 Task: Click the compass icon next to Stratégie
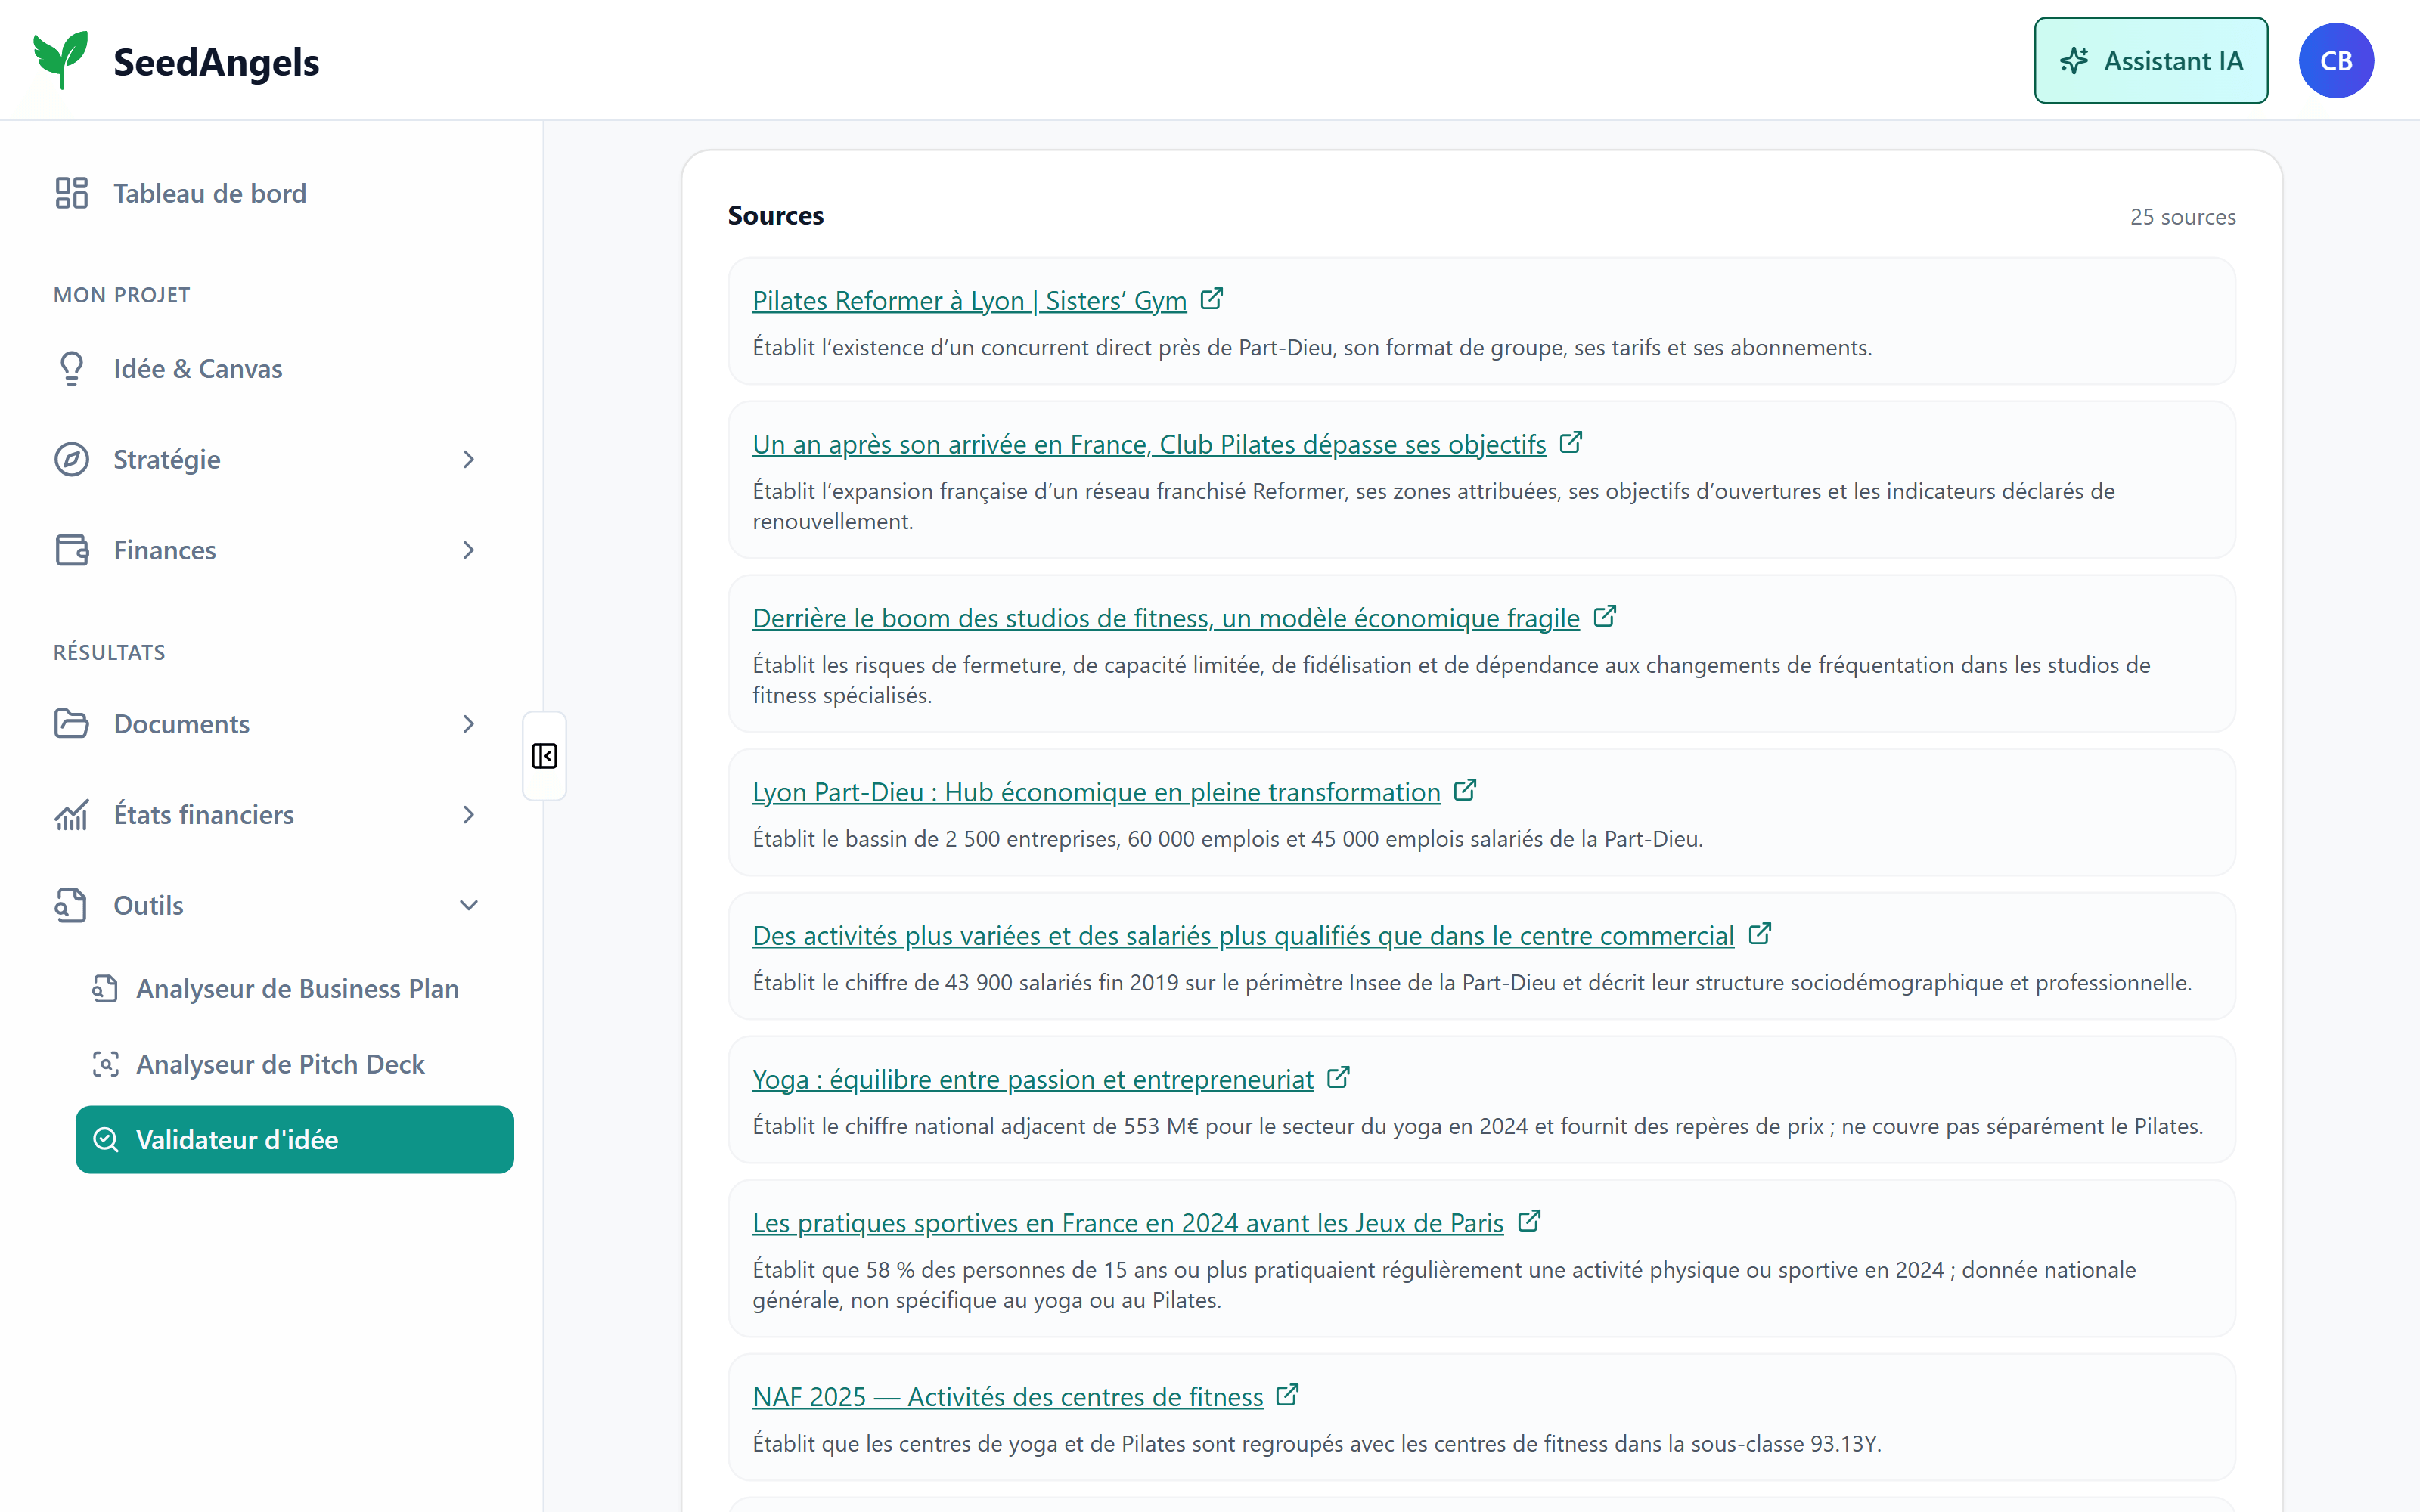pos(71,459)
